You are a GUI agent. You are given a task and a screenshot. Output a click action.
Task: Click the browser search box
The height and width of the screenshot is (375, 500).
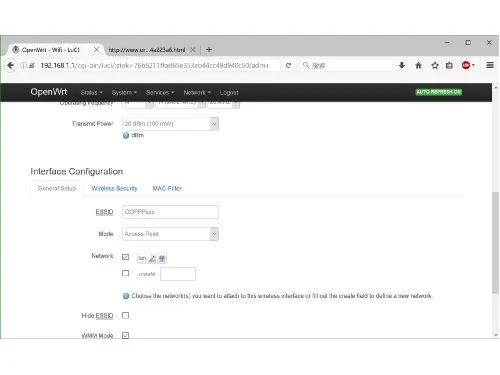coord(347,65)
